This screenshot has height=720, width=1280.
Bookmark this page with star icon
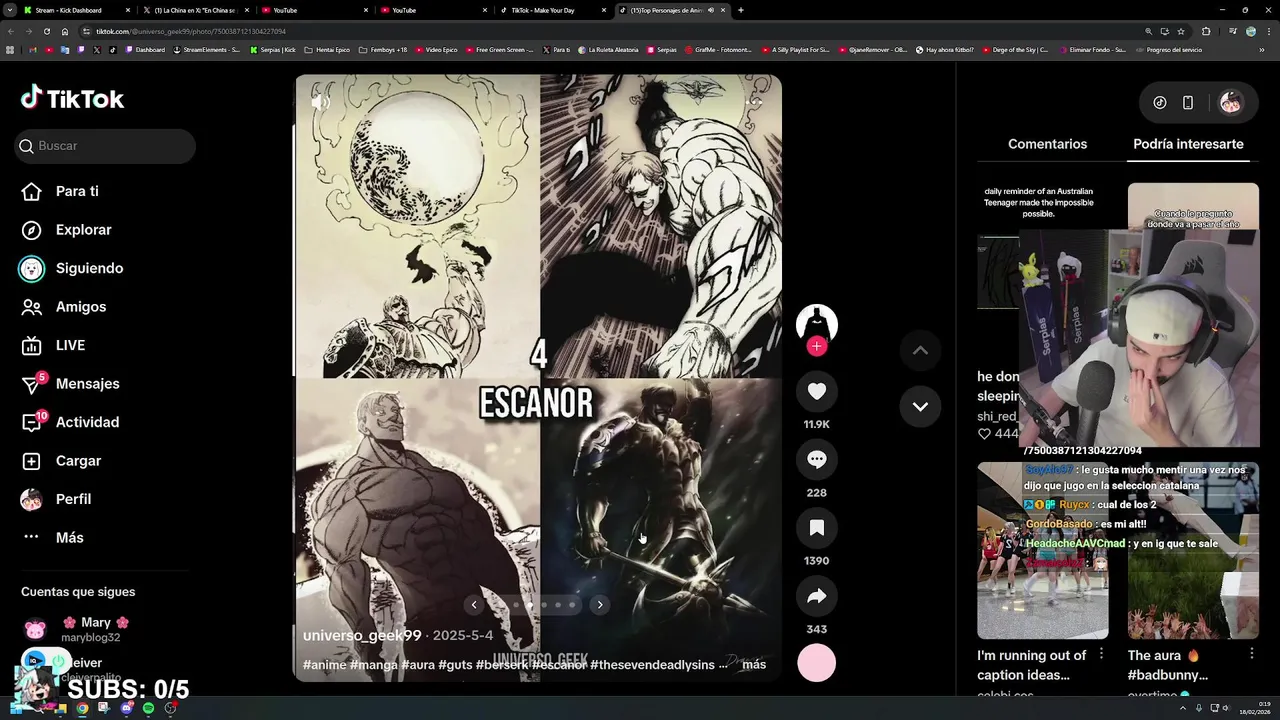pos(1181,31)
